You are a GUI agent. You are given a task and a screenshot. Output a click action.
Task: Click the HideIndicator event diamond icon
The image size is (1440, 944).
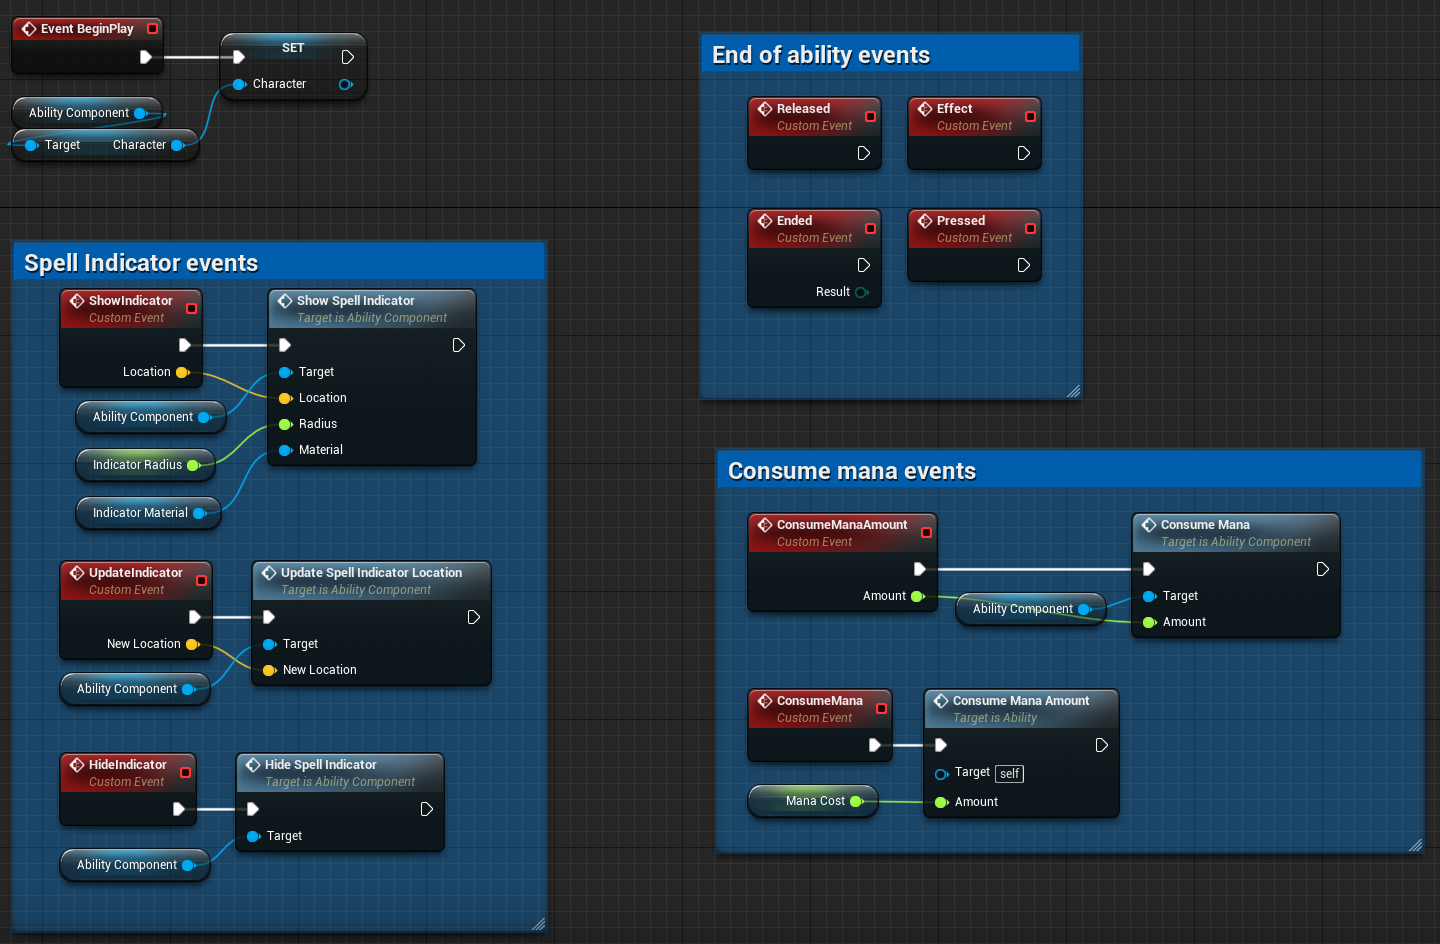(77, 765)
